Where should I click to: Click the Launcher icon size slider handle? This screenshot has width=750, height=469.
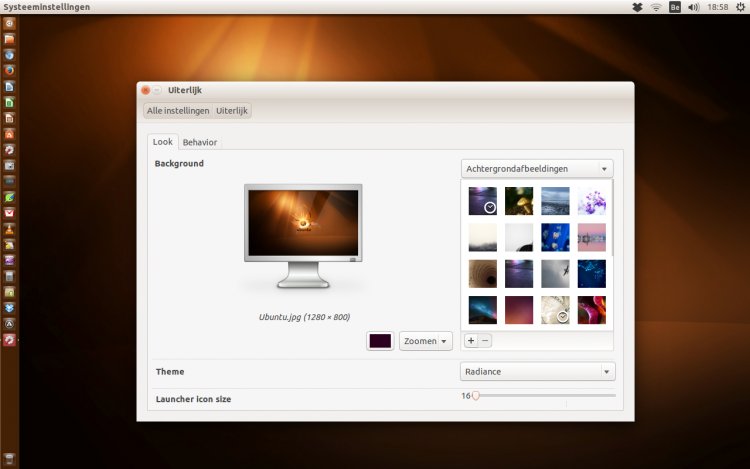476,395
